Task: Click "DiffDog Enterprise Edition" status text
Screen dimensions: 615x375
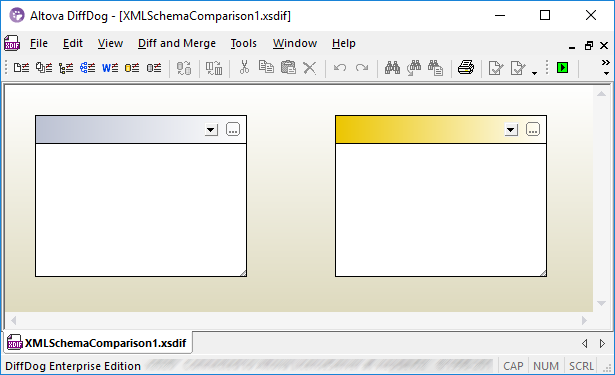Action: (x=73, y=366)
